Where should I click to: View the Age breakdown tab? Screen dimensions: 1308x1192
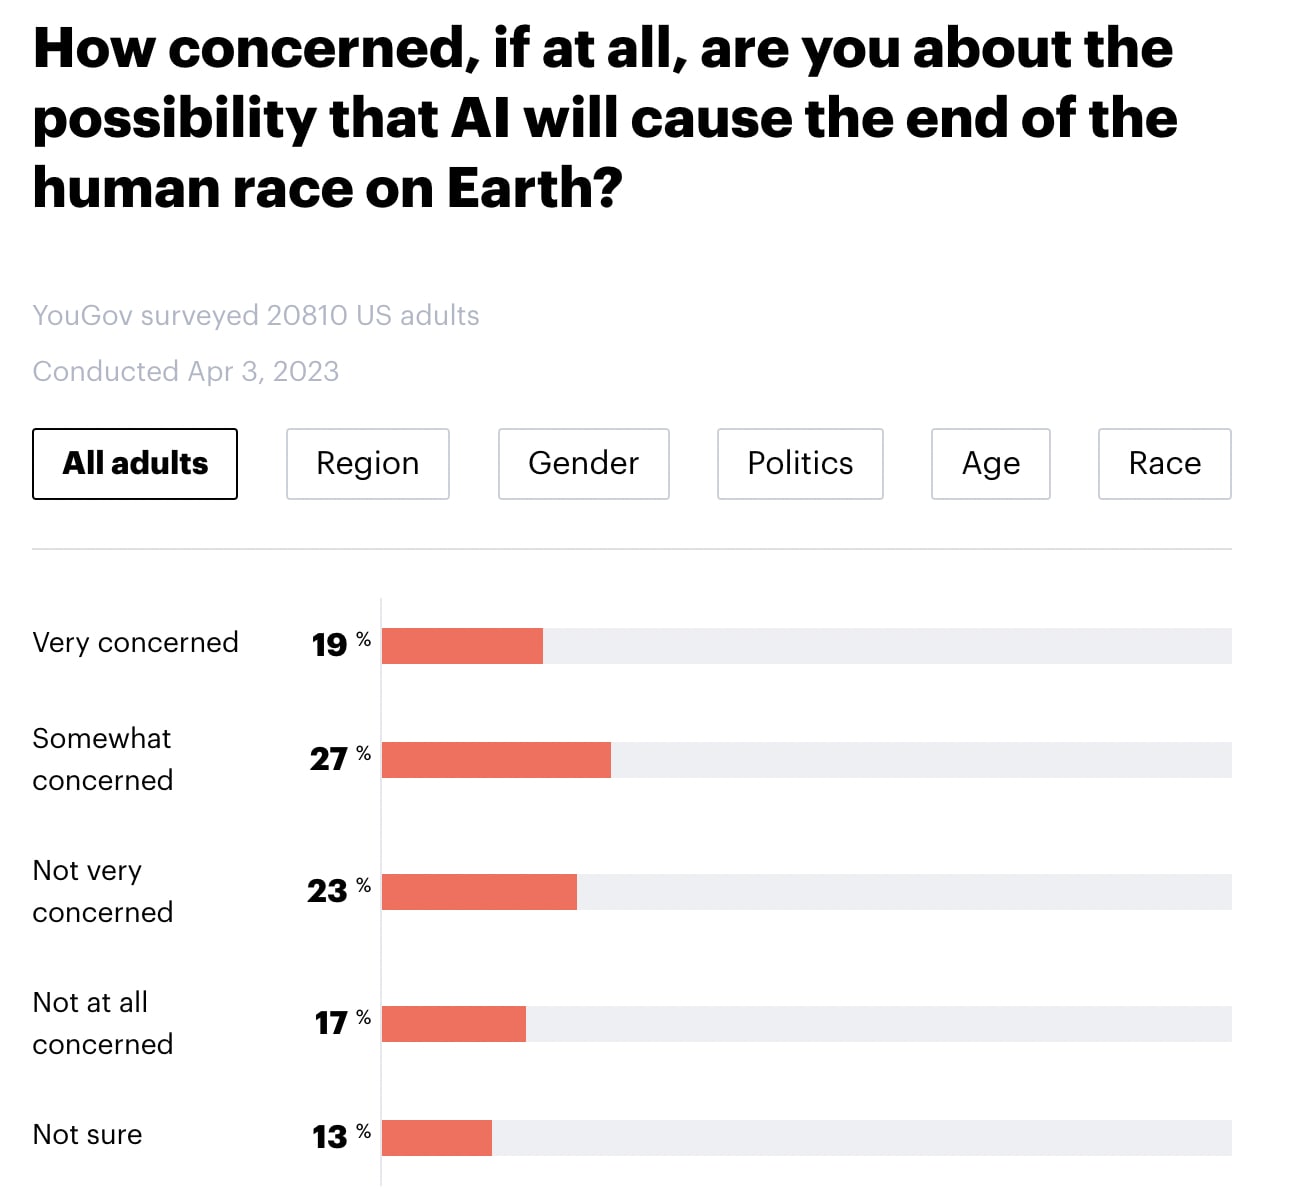(991, 464)
